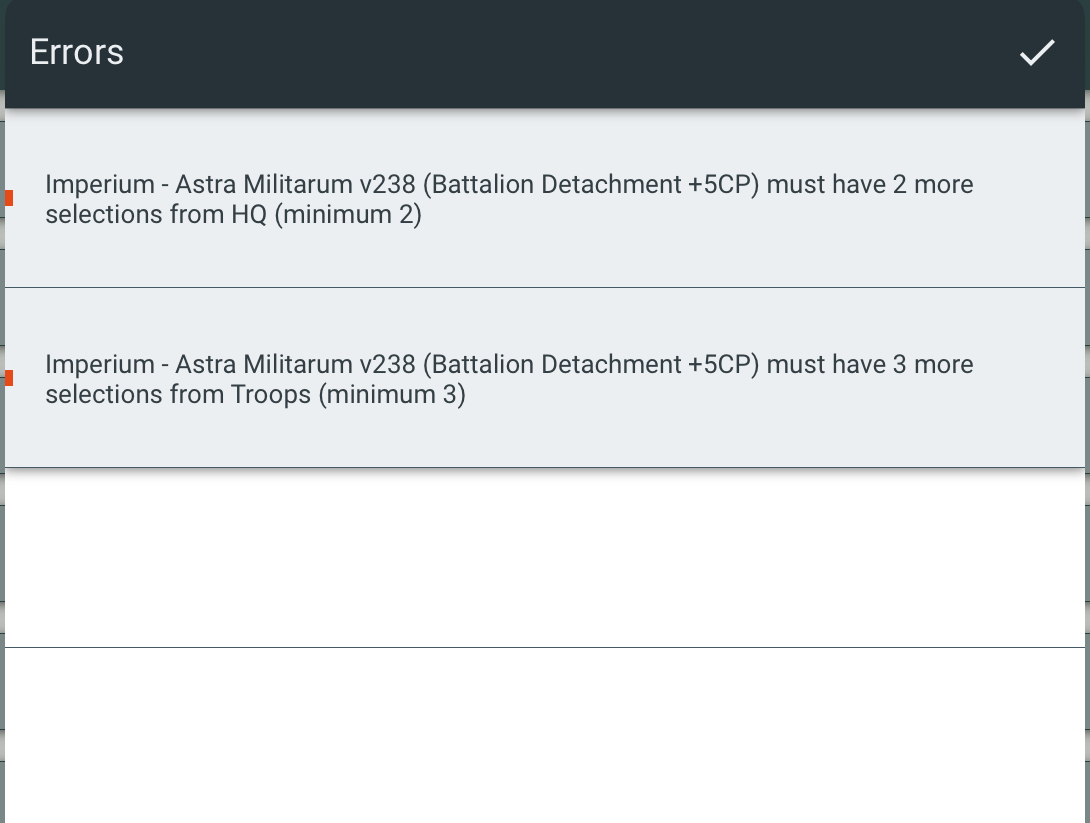
Task: Click "(minimum 3)" text in Troops error
Action: [x=392, y=395]
